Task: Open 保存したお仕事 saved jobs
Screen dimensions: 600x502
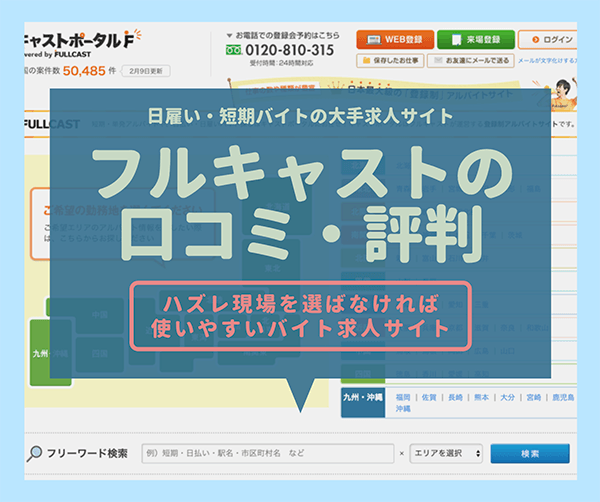Action: pyautogui.click(x=390, y=60)
